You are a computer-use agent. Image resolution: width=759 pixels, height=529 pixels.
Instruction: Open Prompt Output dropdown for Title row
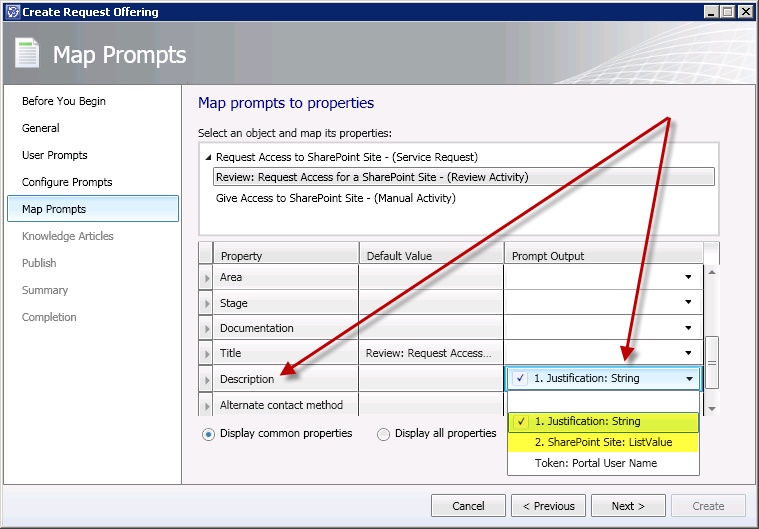(688, 353)
